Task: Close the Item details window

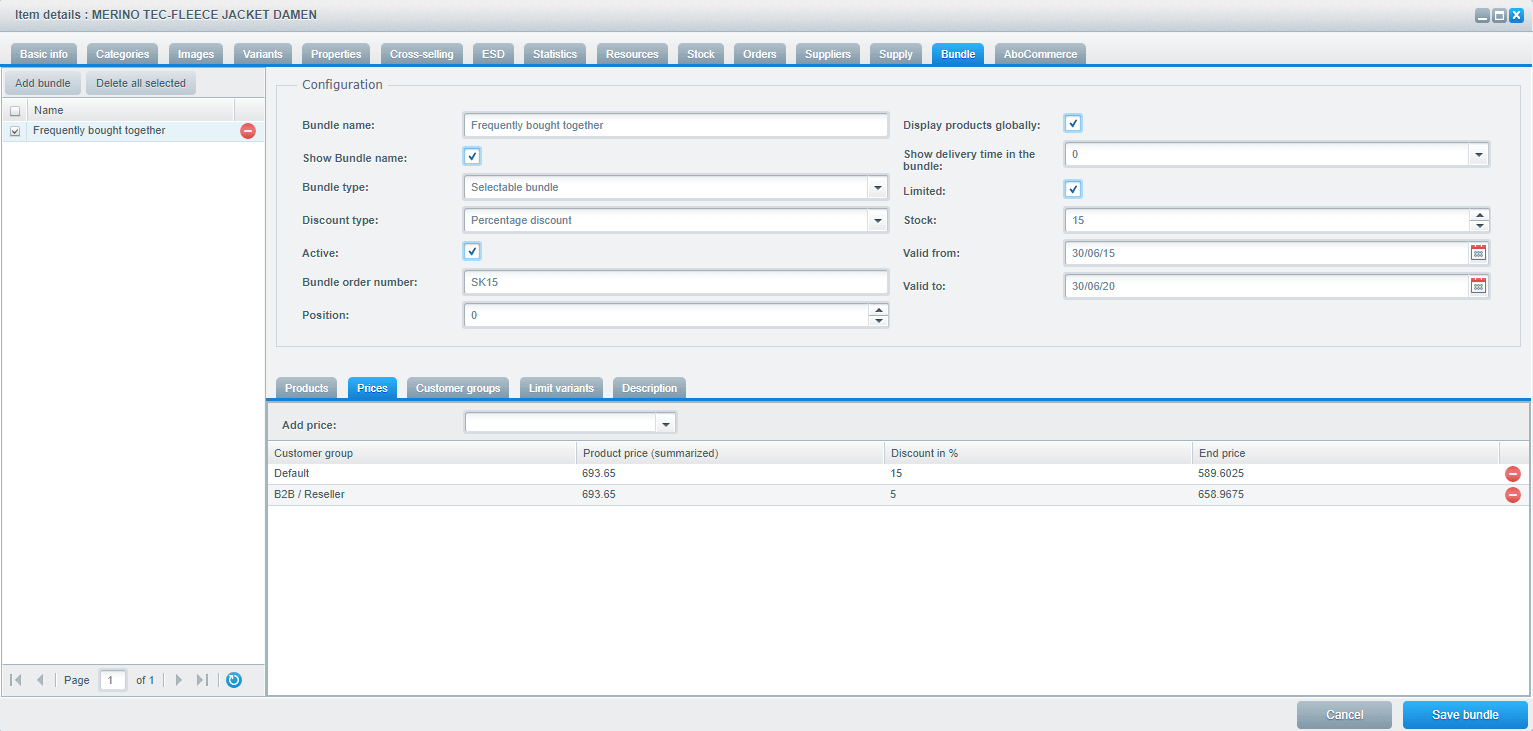Action: 1516,16
